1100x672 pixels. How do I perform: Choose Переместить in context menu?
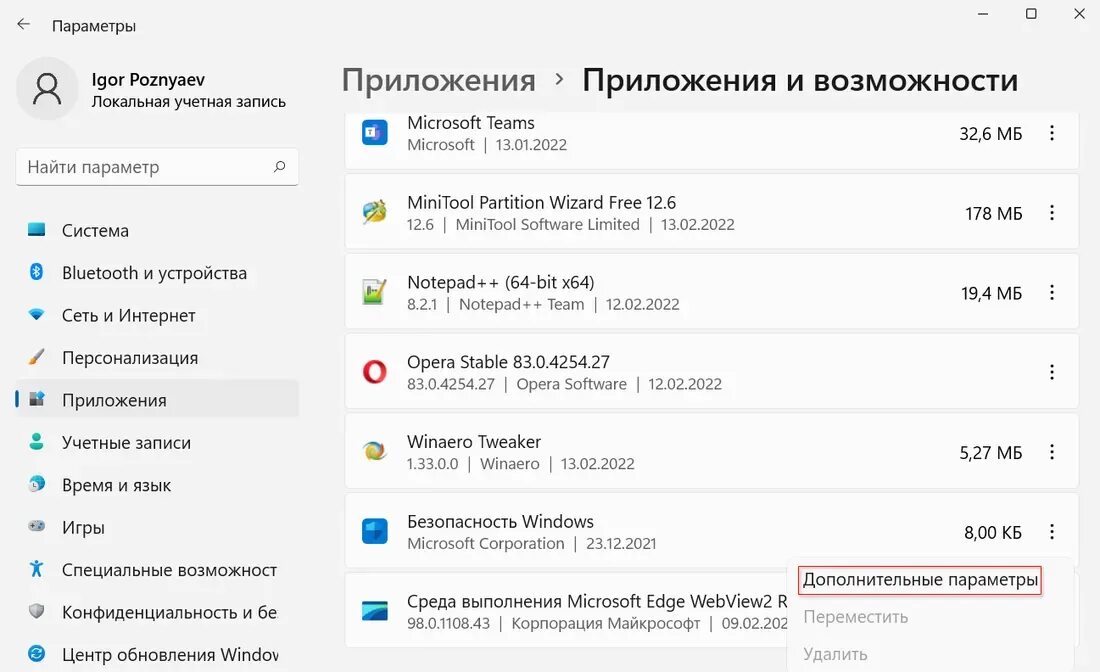[856, 617]
